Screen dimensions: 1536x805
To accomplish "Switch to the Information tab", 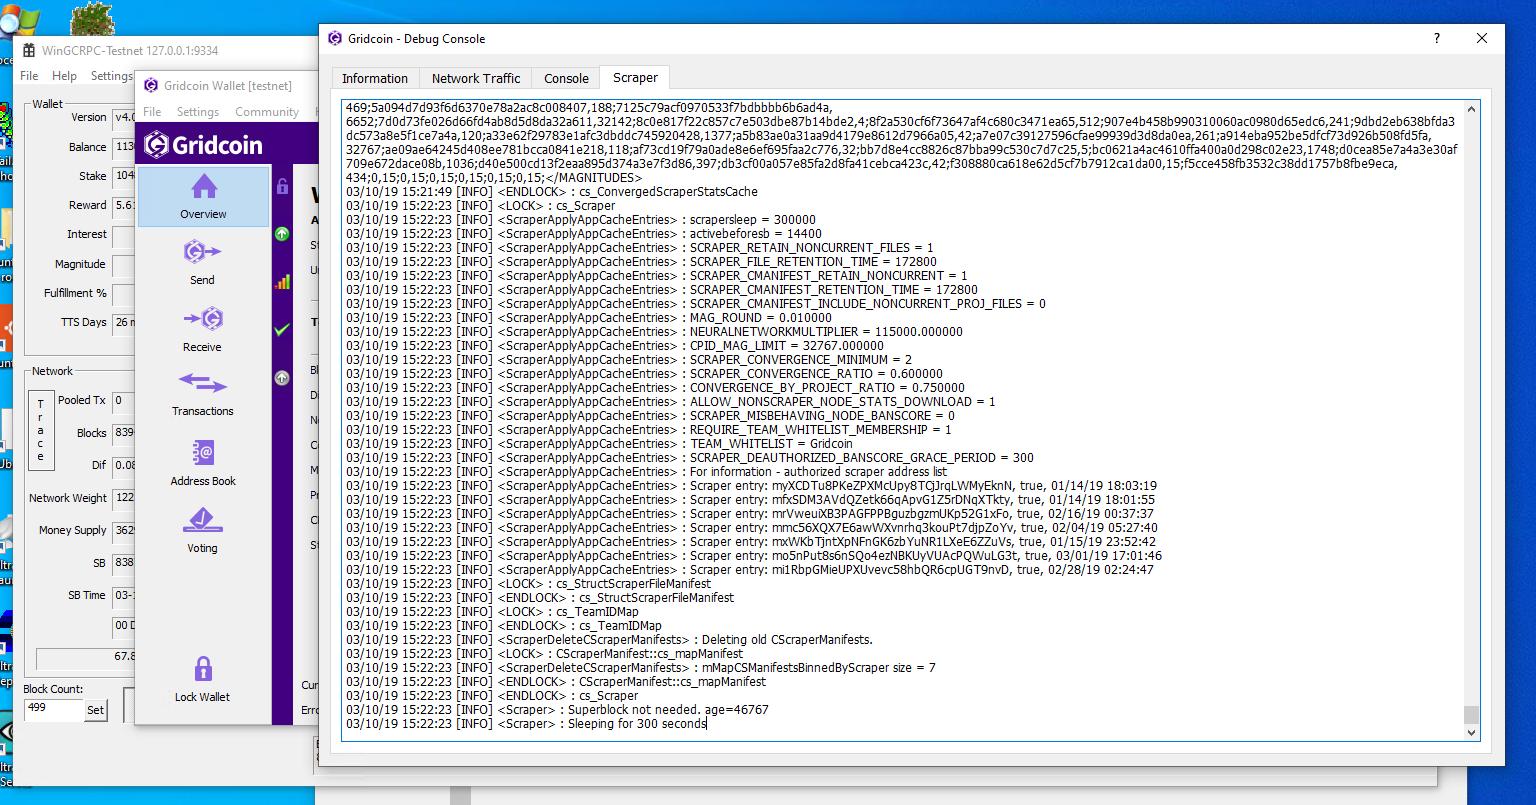I will pos(375,78).
